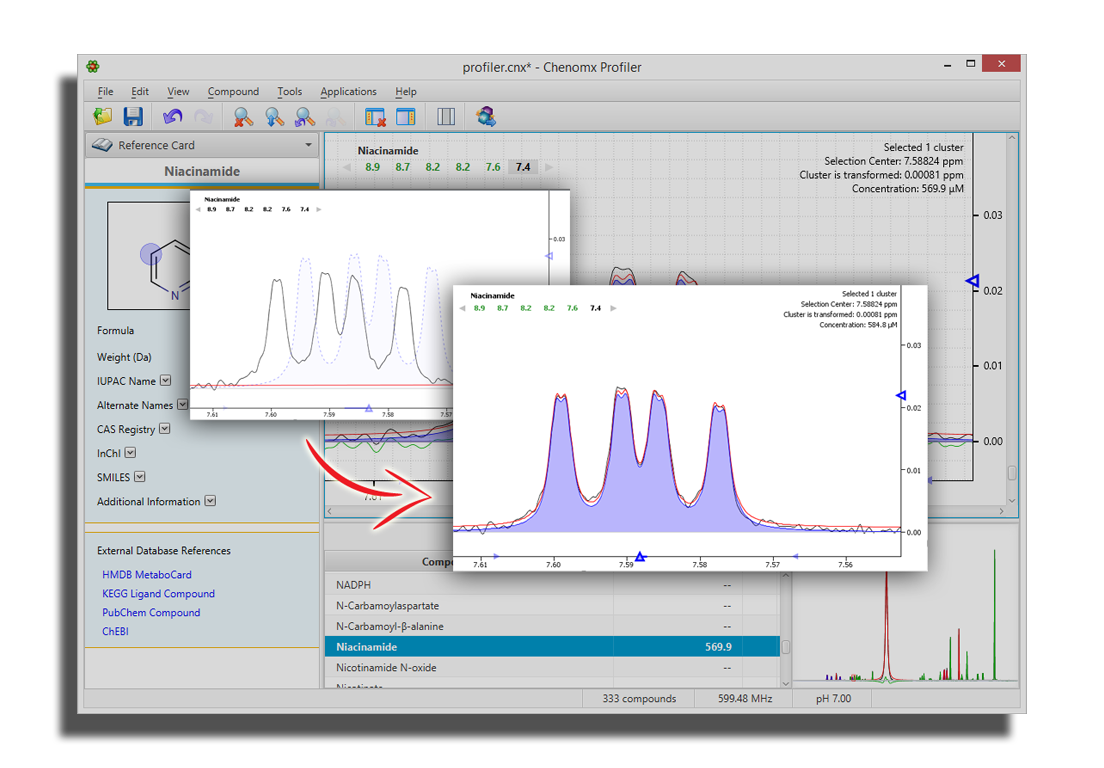Undo the last action
This screenshot has width=1104, height=768.
172,116
